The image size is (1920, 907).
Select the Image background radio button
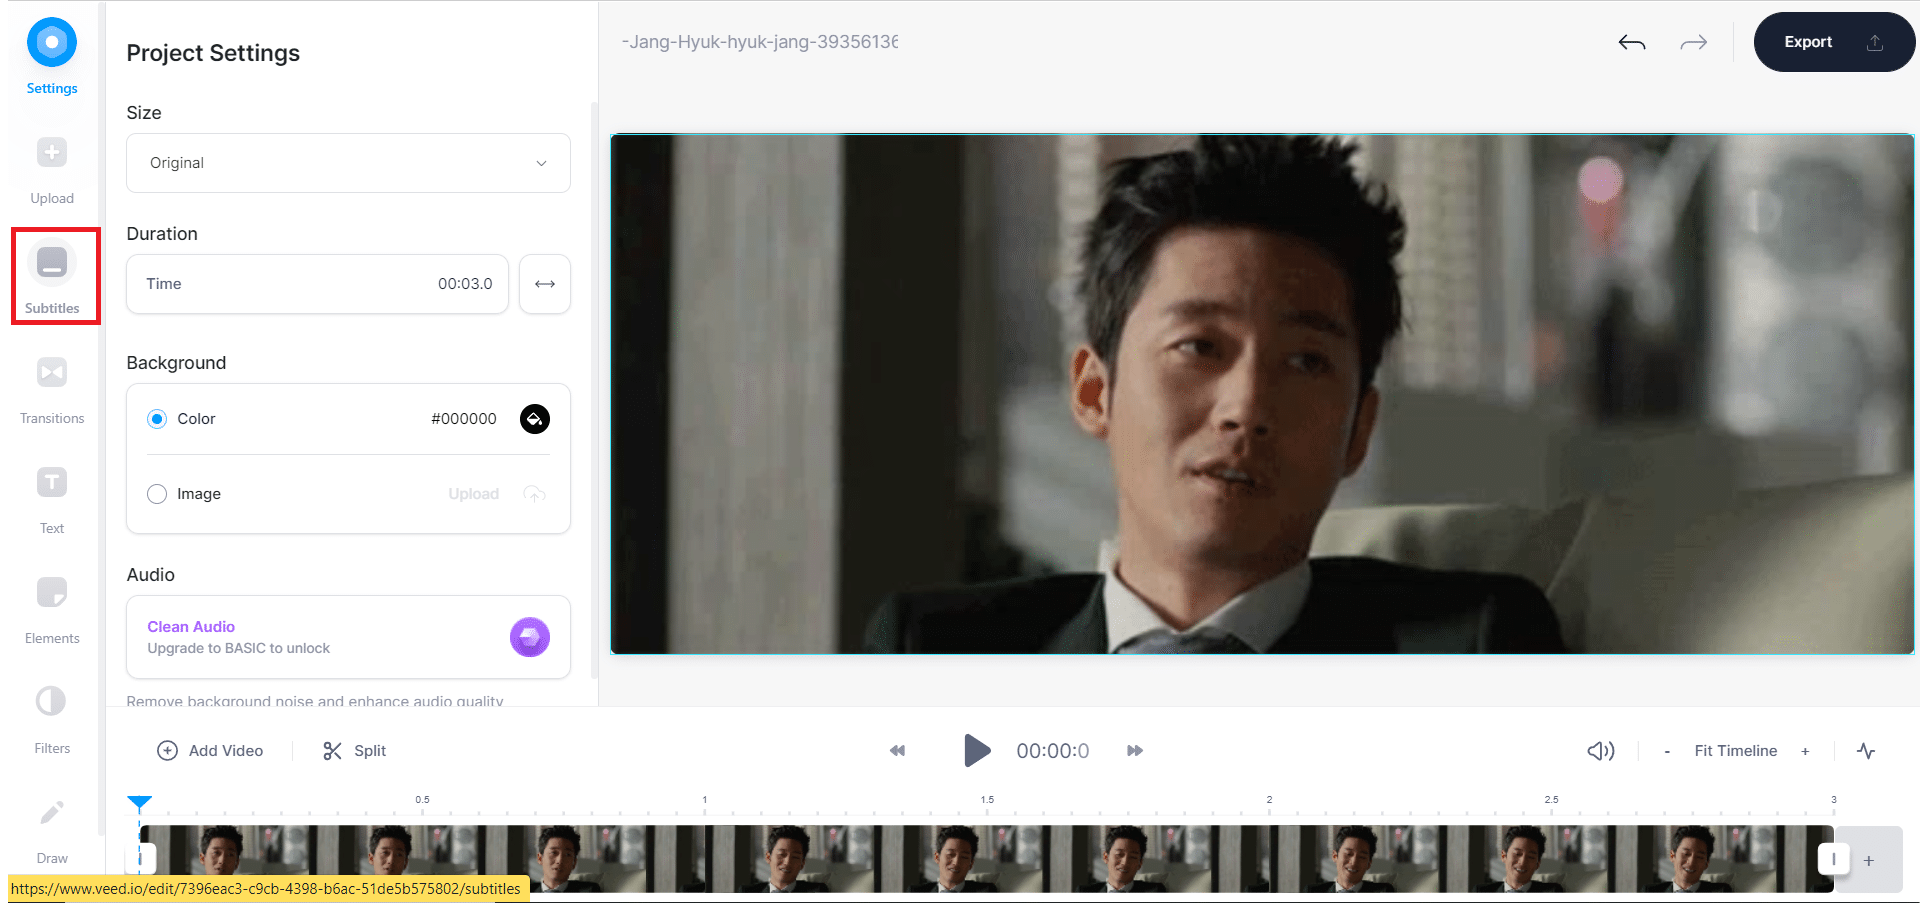[157, 494]
